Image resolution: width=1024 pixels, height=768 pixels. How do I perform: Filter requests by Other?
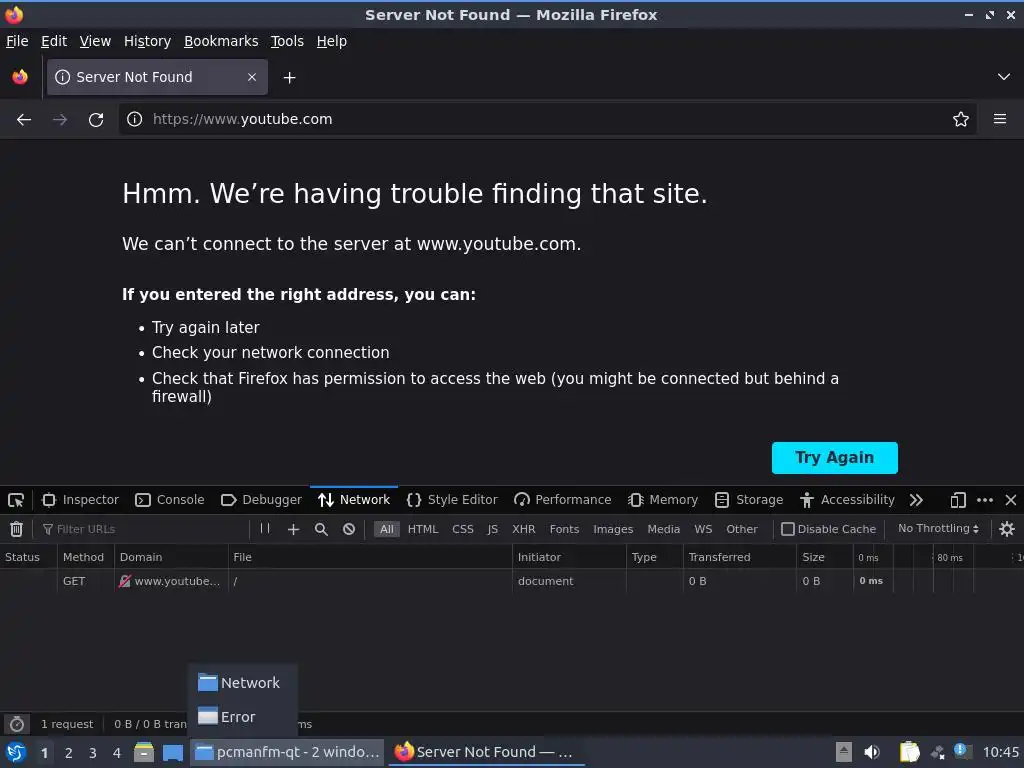[742, 529]
